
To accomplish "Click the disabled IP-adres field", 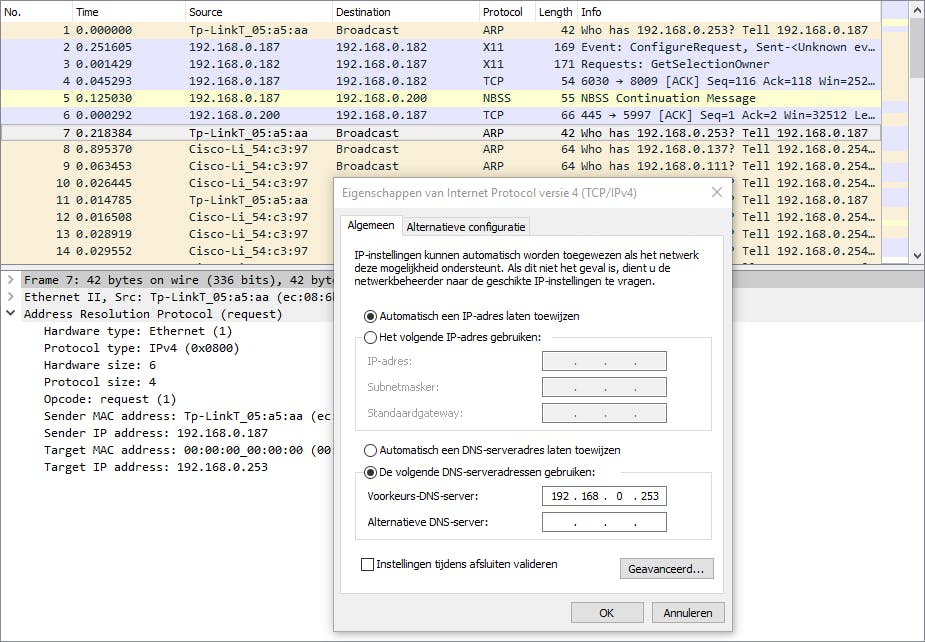I will (604, 361).
